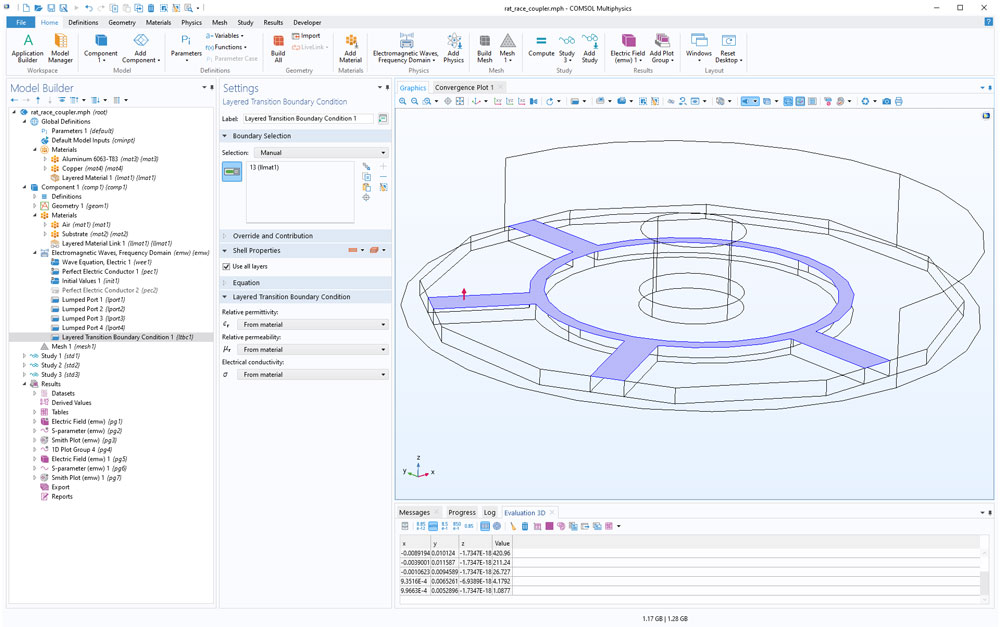Click Import in the Geometry group

306,36
